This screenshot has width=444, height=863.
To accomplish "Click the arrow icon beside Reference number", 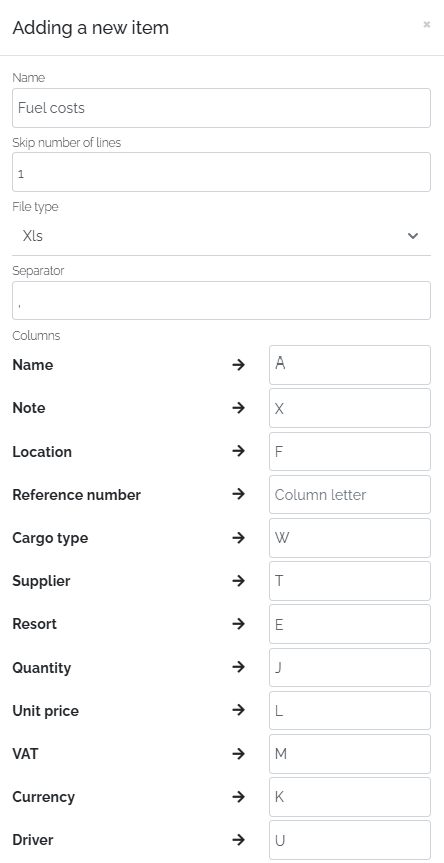I will click(238, 494).
